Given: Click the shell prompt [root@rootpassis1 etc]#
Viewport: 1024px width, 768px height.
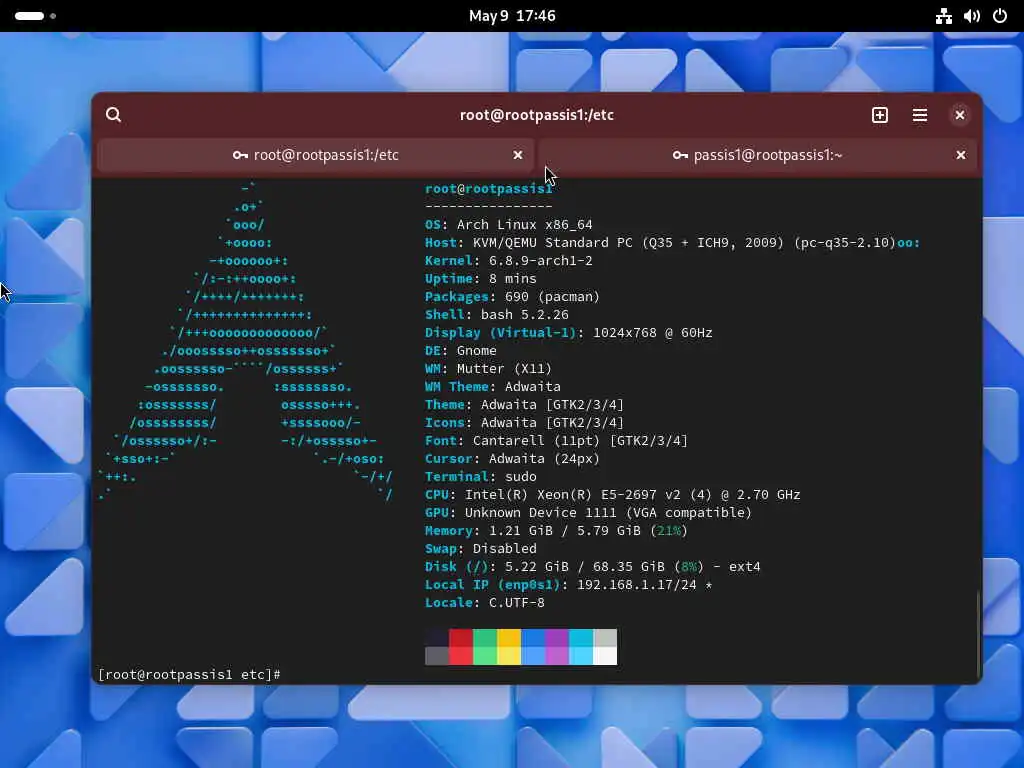Looking at the screenshot, I should (x=189, y=675).
